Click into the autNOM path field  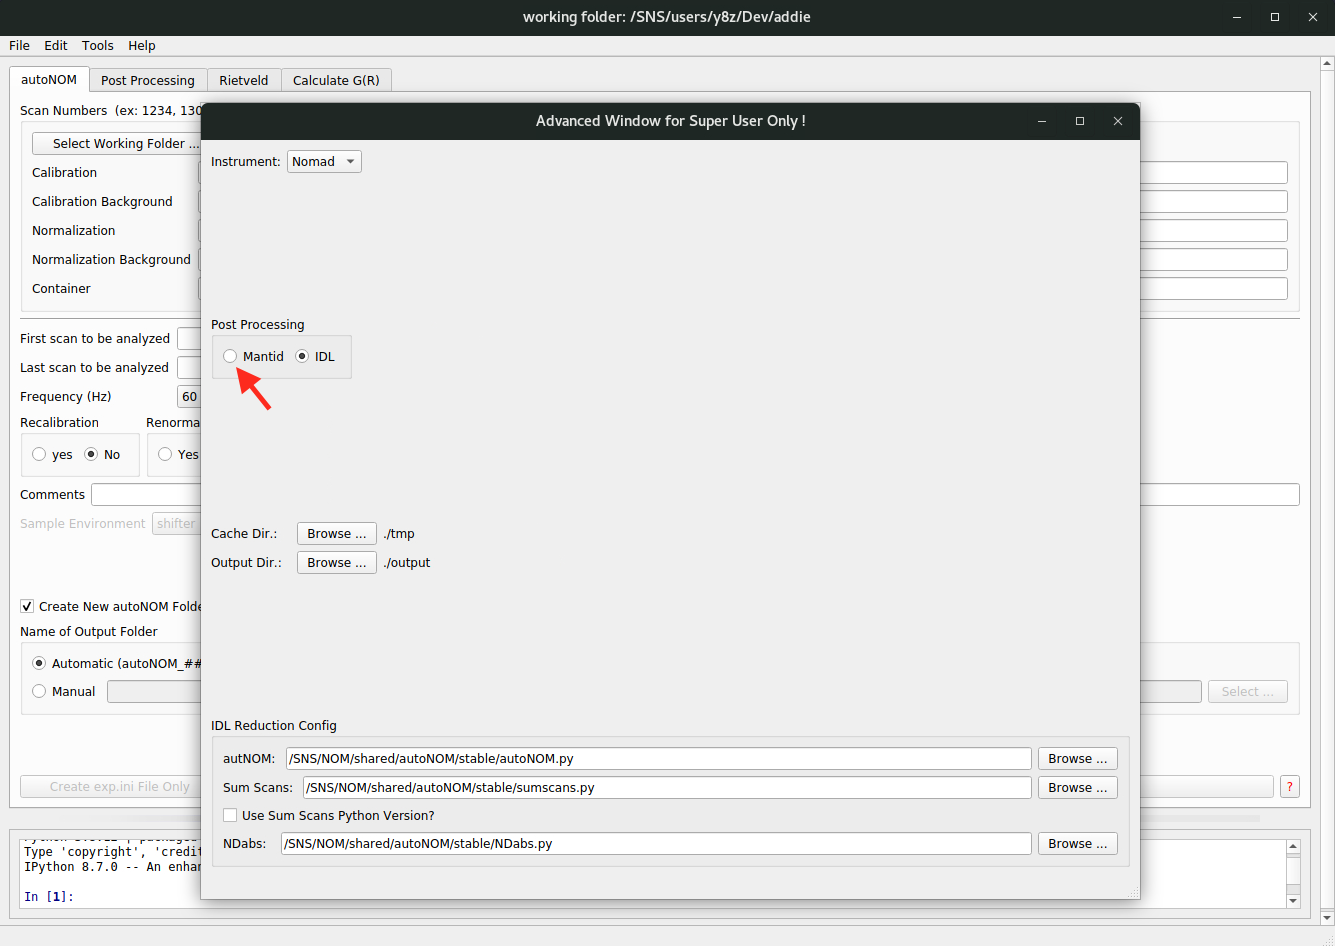[658, 759]
